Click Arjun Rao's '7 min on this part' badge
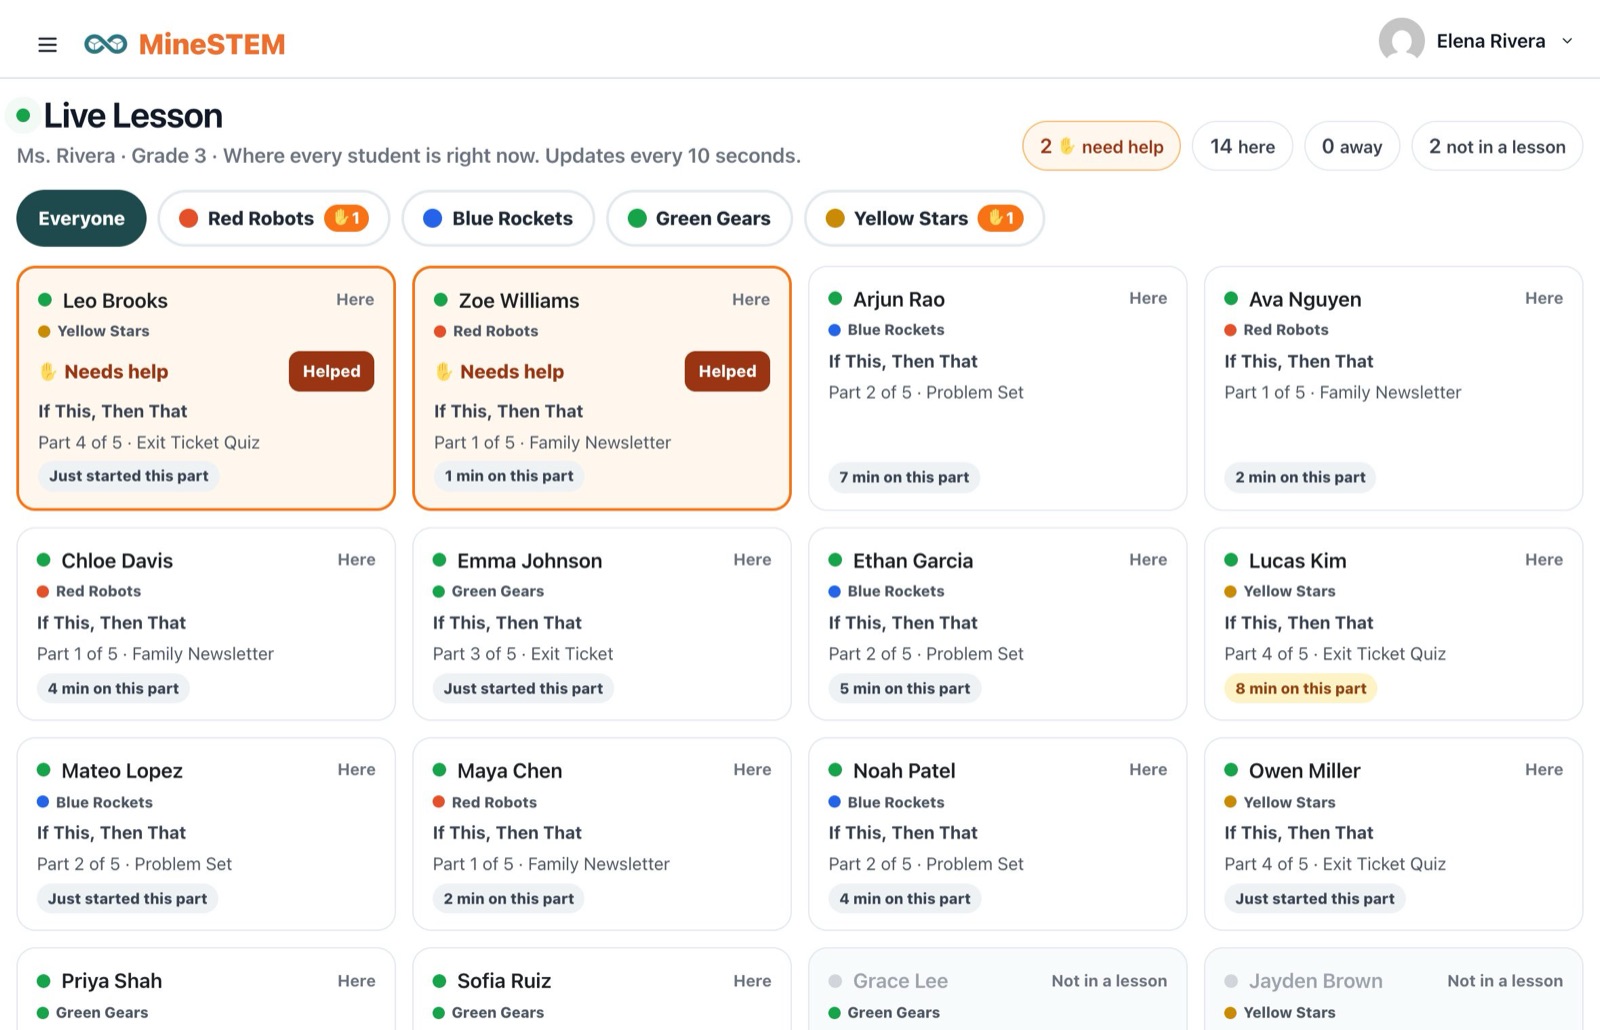The height and width of the screenshot is (1030, 1600). [x=904, y=477]
